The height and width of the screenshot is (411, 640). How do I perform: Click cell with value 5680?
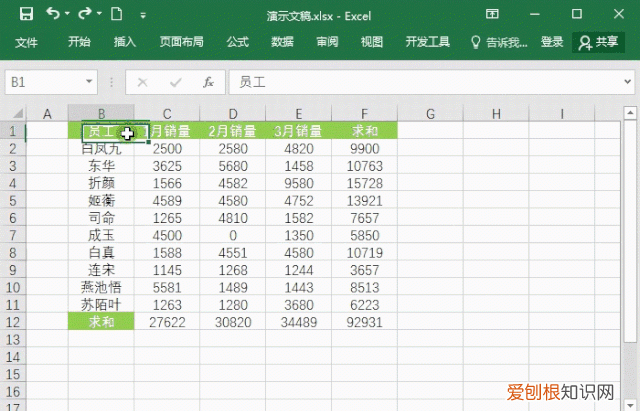[233, 166]
